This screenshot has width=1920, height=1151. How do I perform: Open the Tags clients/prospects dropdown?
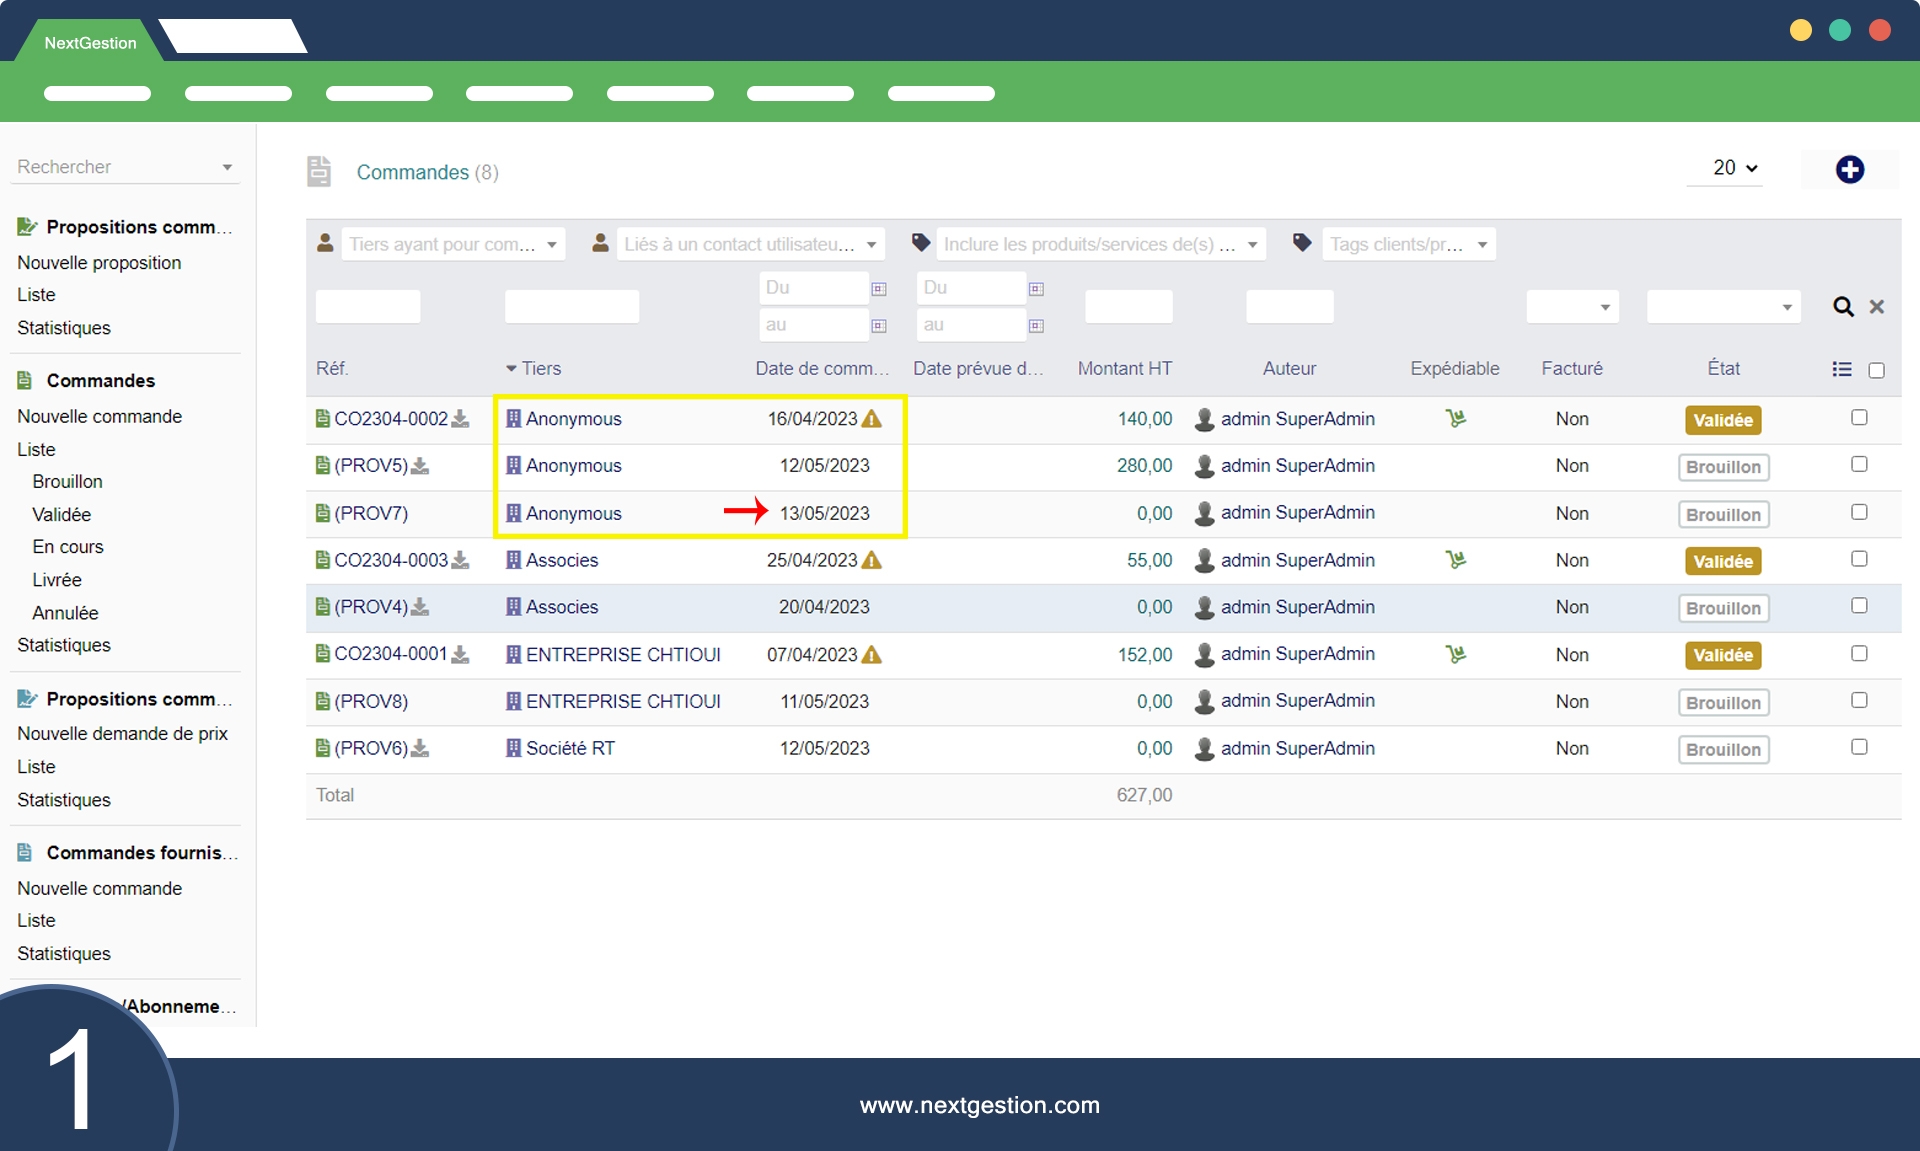[1407, 245]
